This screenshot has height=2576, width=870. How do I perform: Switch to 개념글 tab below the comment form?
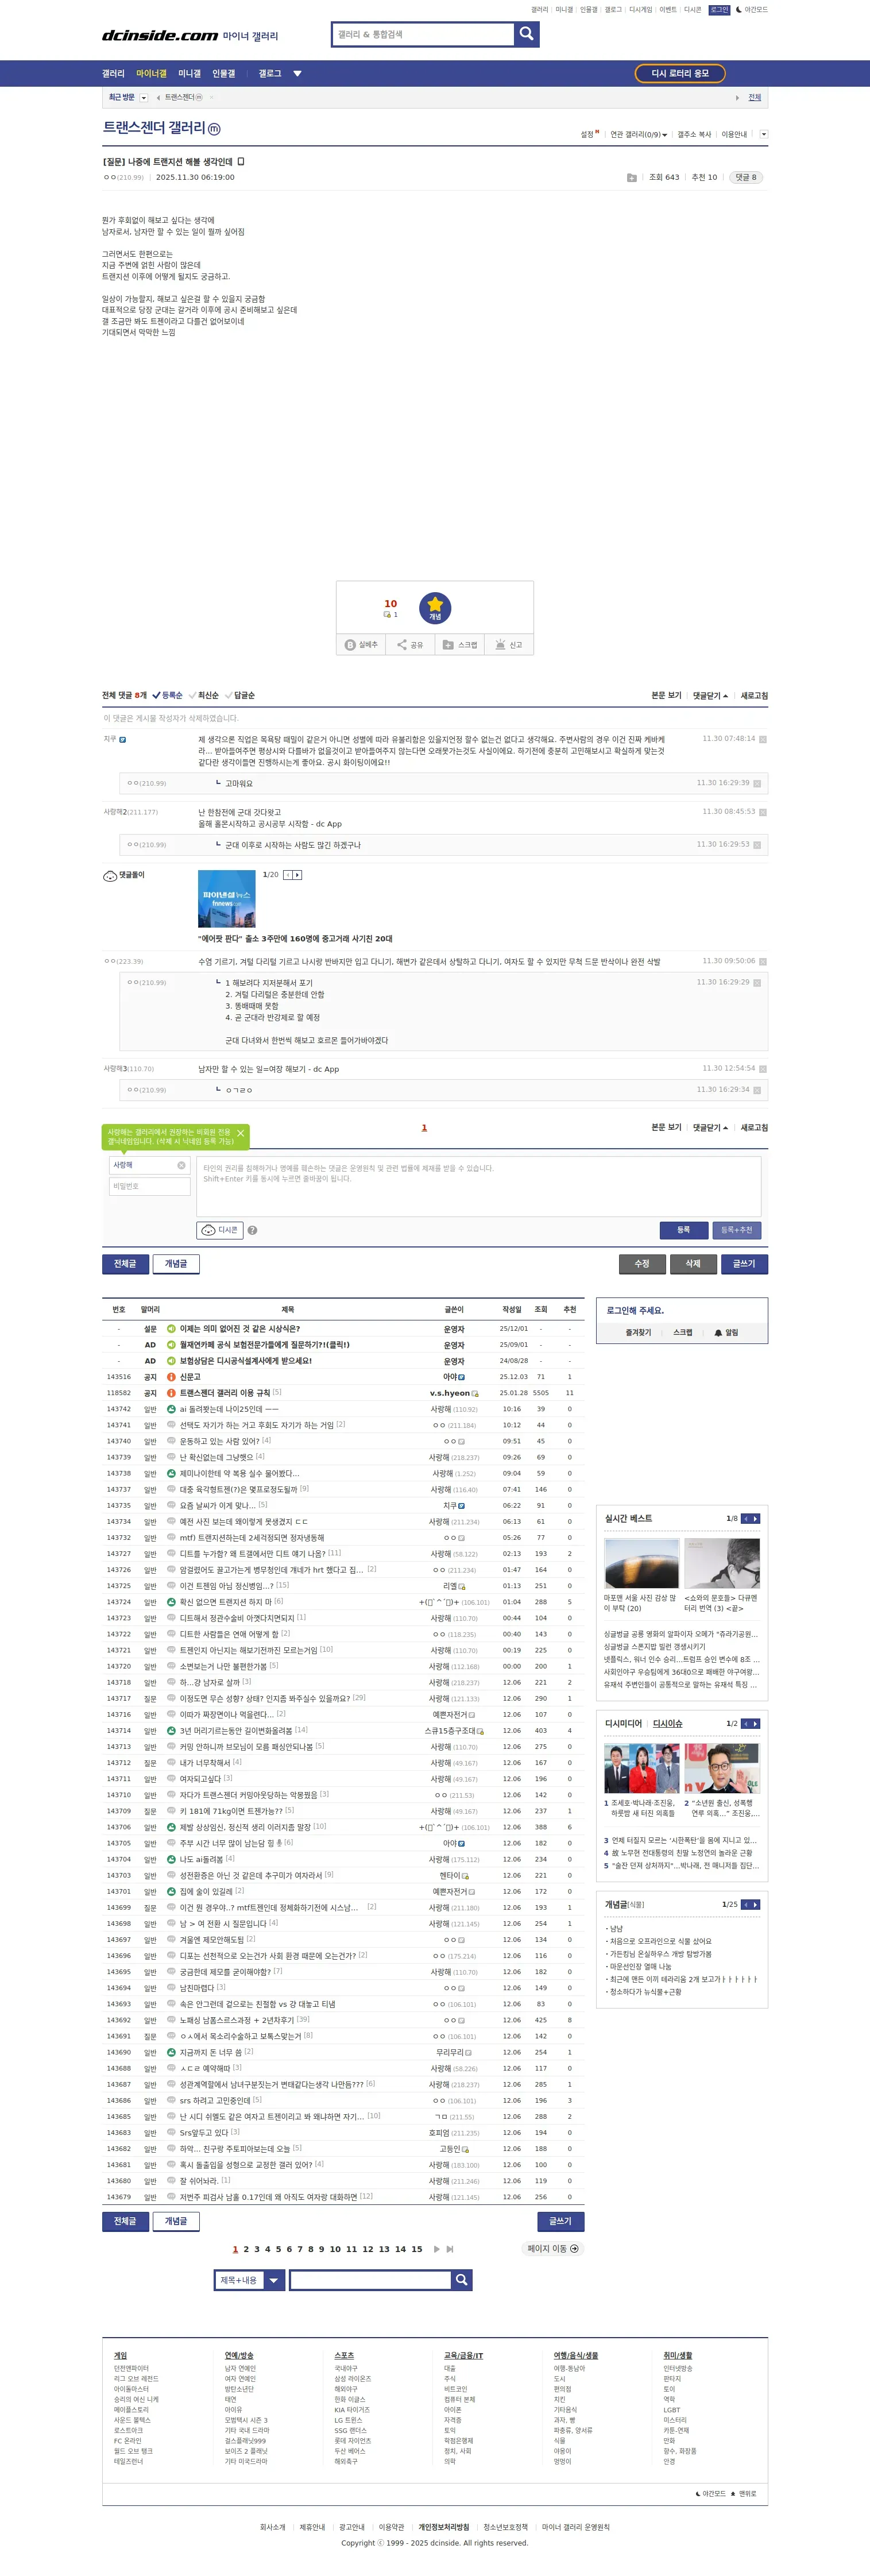click(x=176, y=1264)
